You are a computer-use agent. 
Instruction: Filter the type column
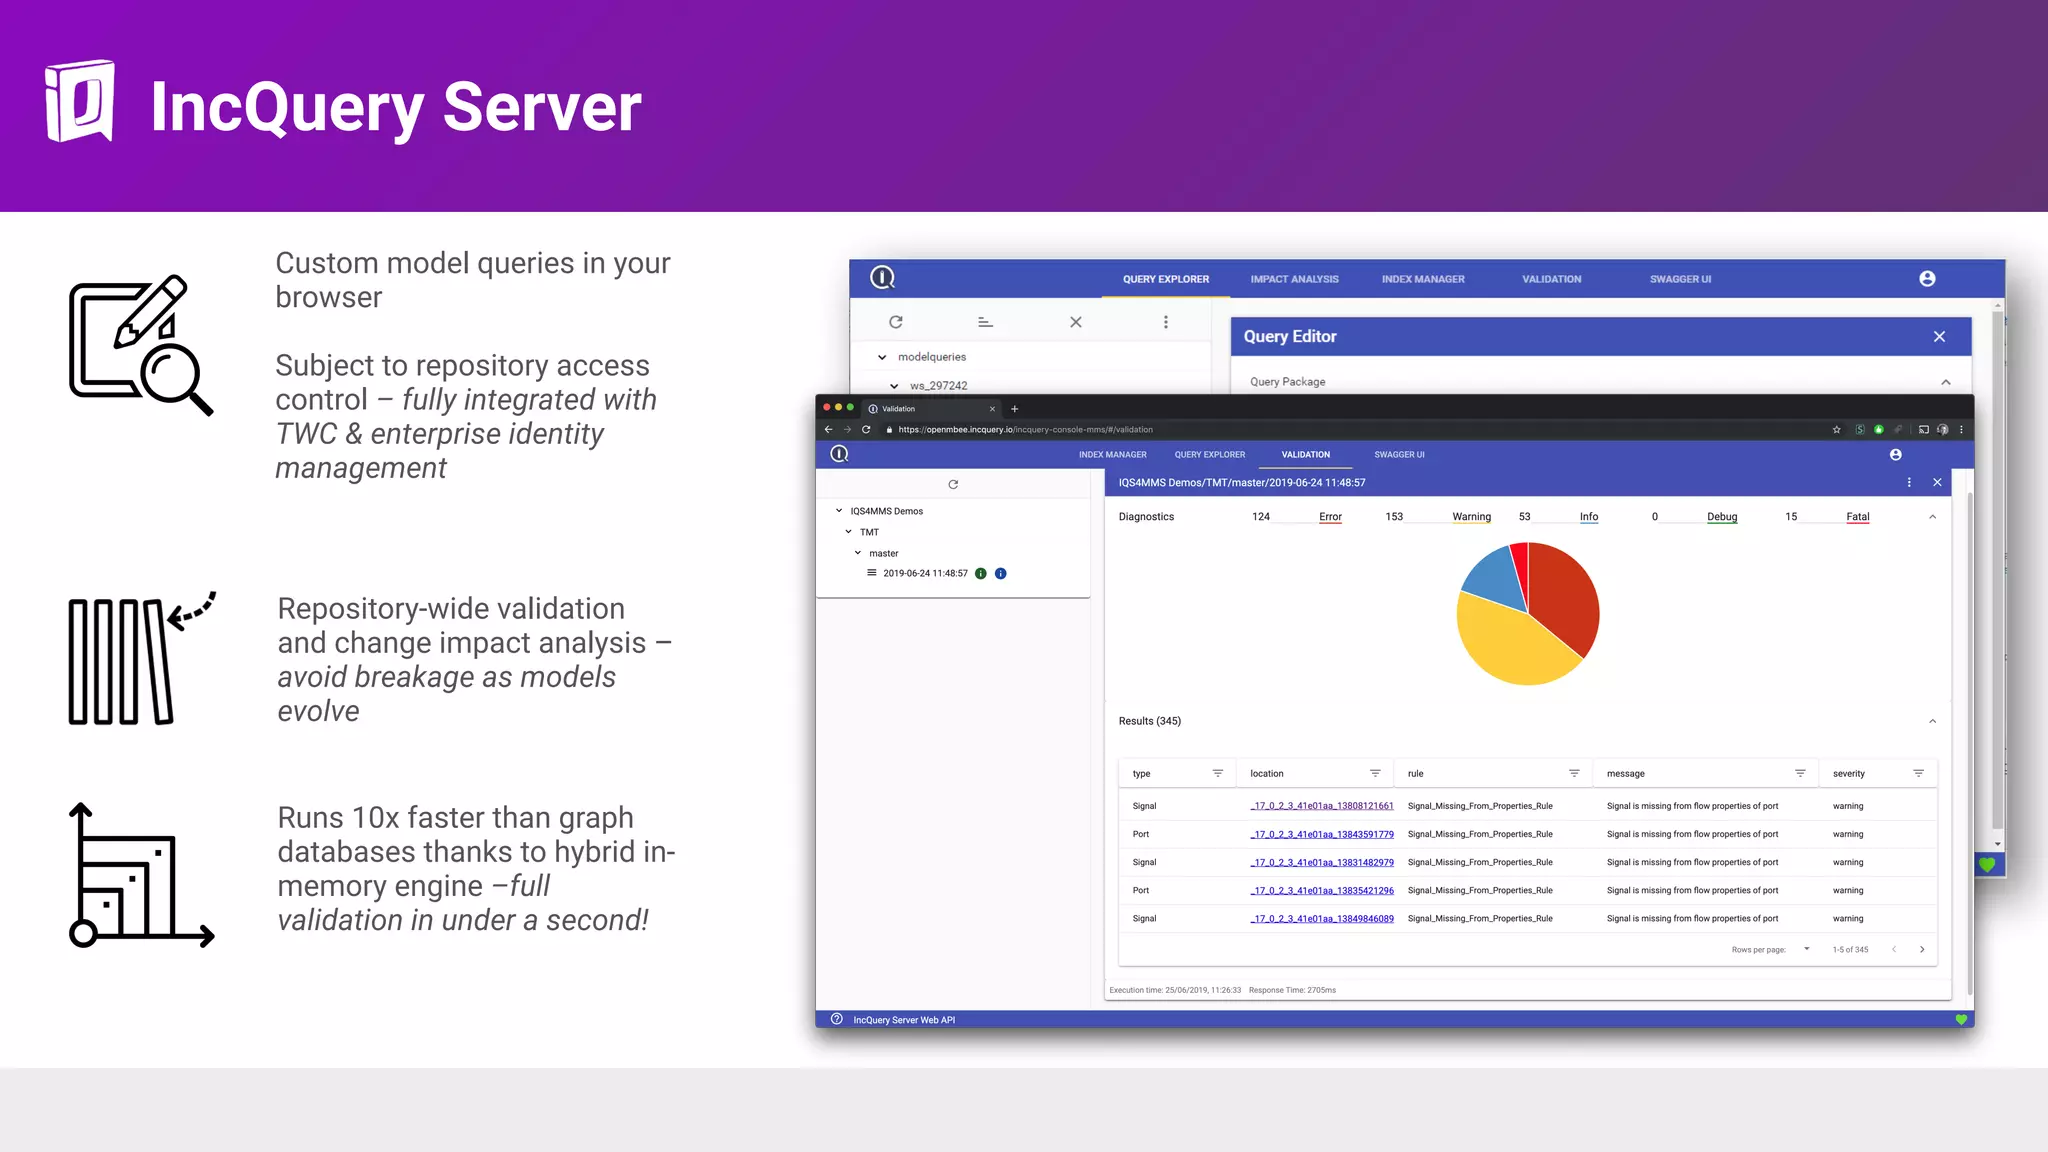[1217, 773]
